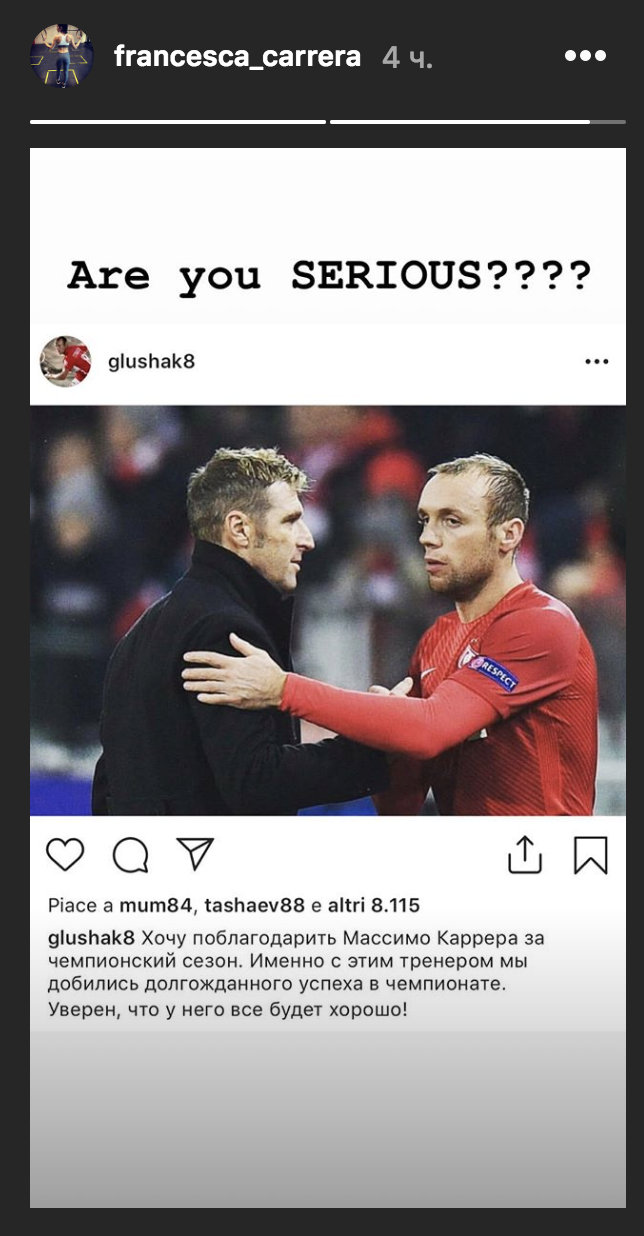644x1236 pixels.
Task: Tap the francesca_carrera profile avatar
Action: 62,57
